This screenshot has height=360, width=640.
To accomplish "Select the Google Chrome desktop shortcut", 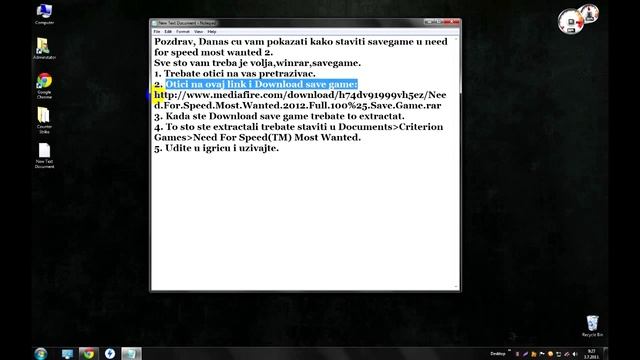I will tap(44, 86).
